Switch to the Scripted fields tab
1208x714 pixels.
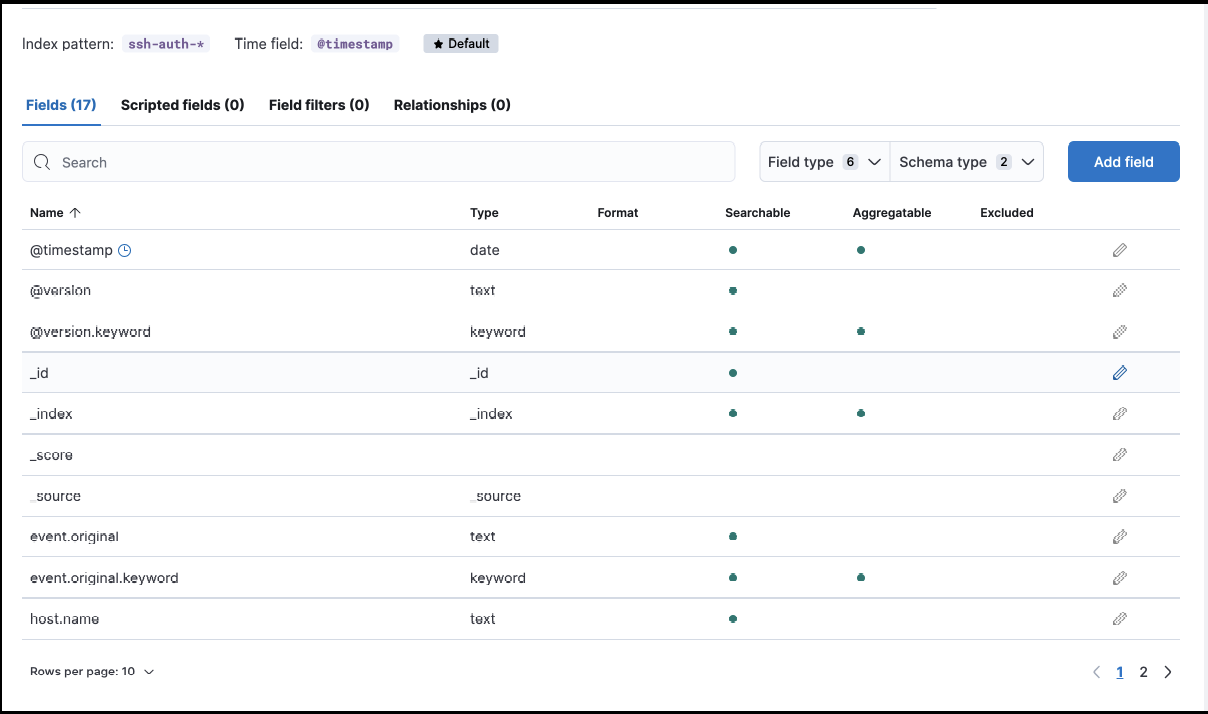183,105
